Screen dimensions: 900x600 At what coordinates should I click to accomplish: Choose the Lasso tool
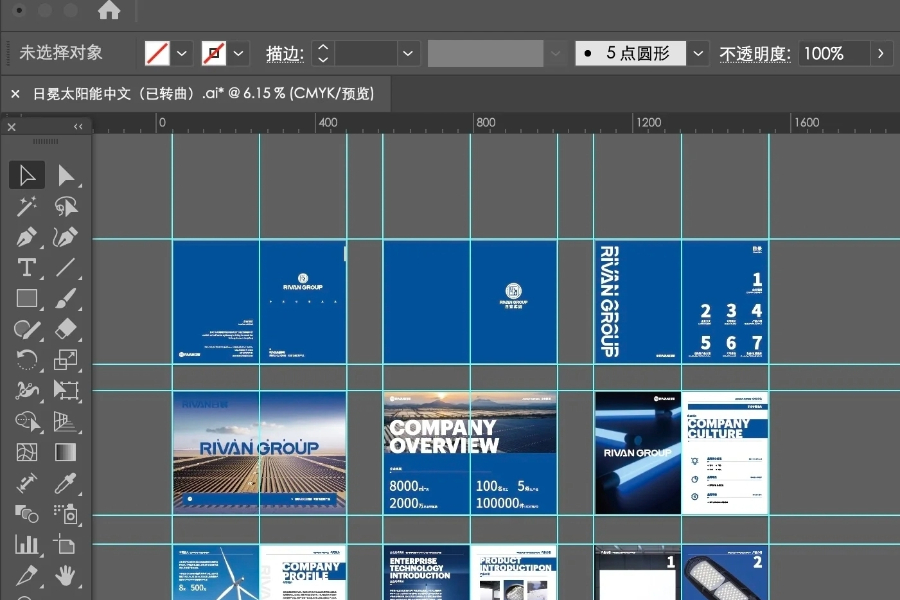coord(66,206)
